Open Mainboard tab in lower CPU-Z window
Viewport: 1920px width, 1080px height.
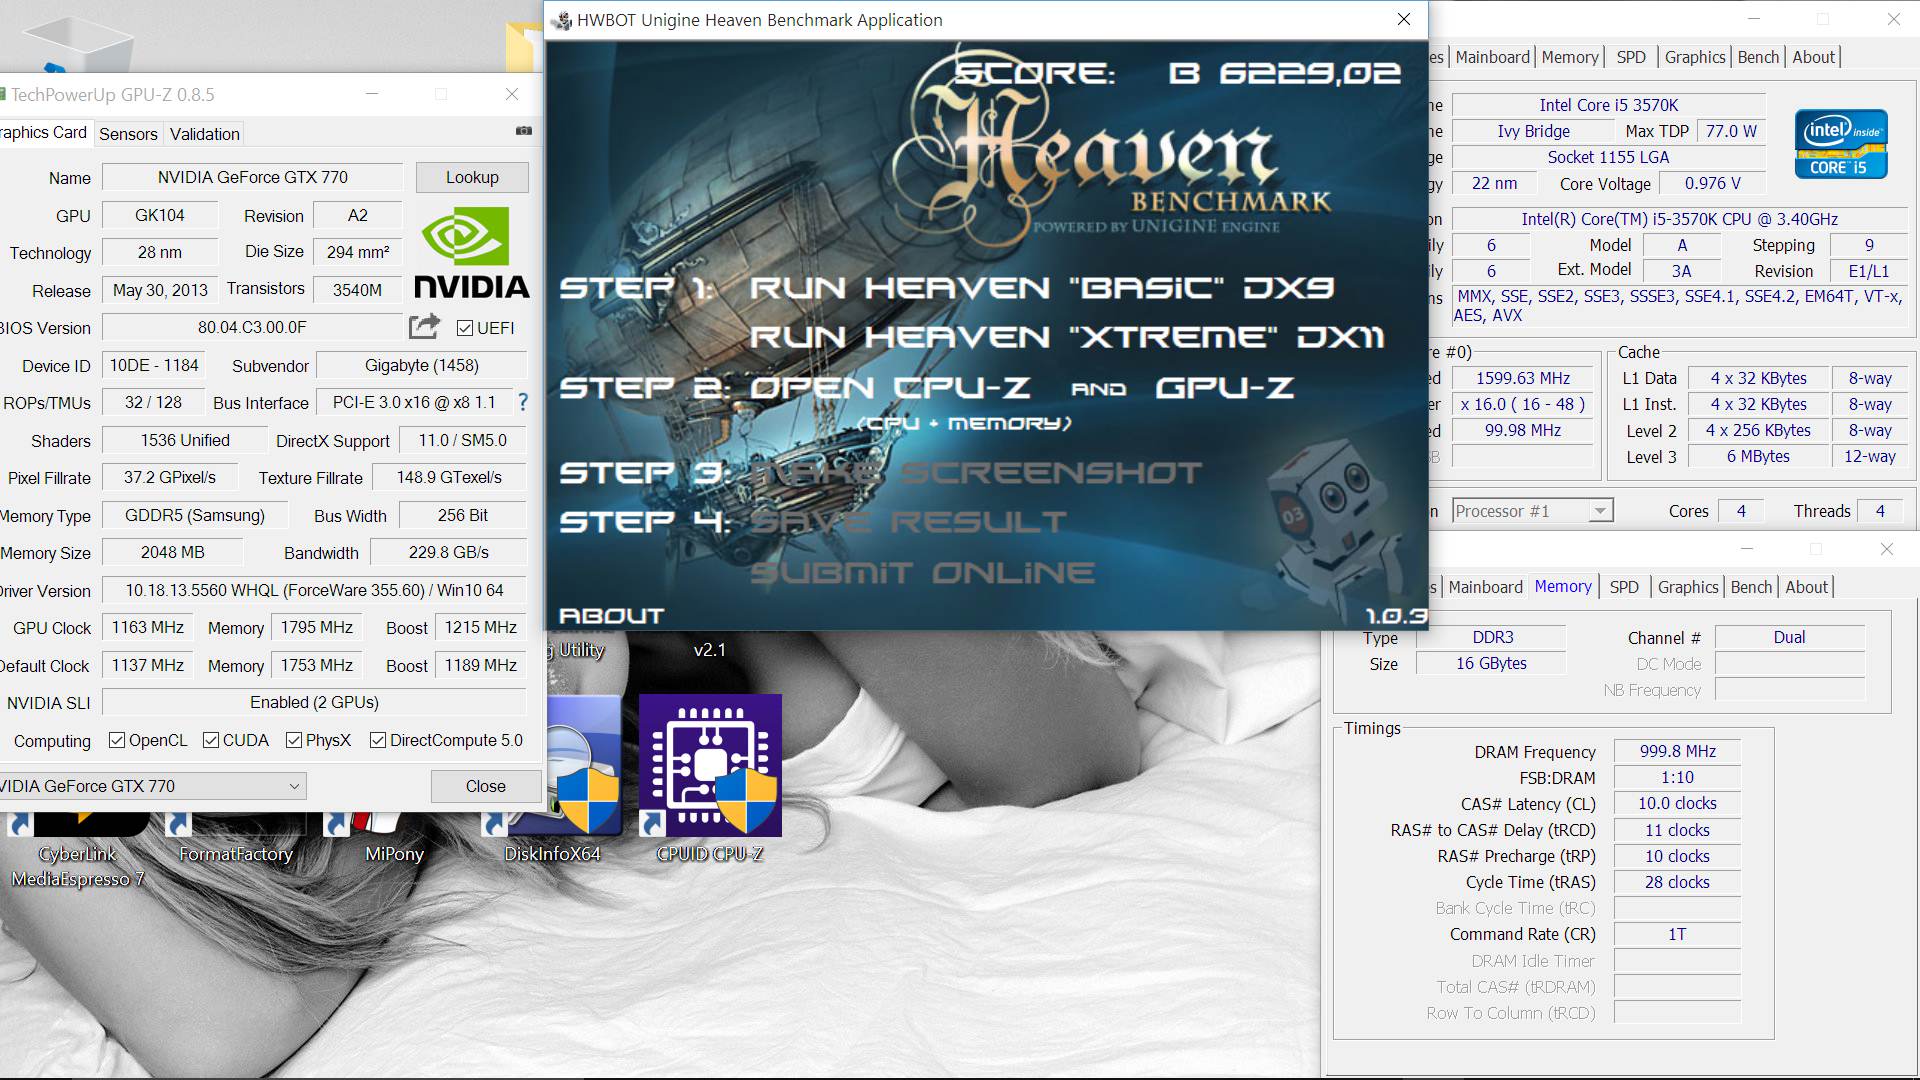pos(1485,587)
